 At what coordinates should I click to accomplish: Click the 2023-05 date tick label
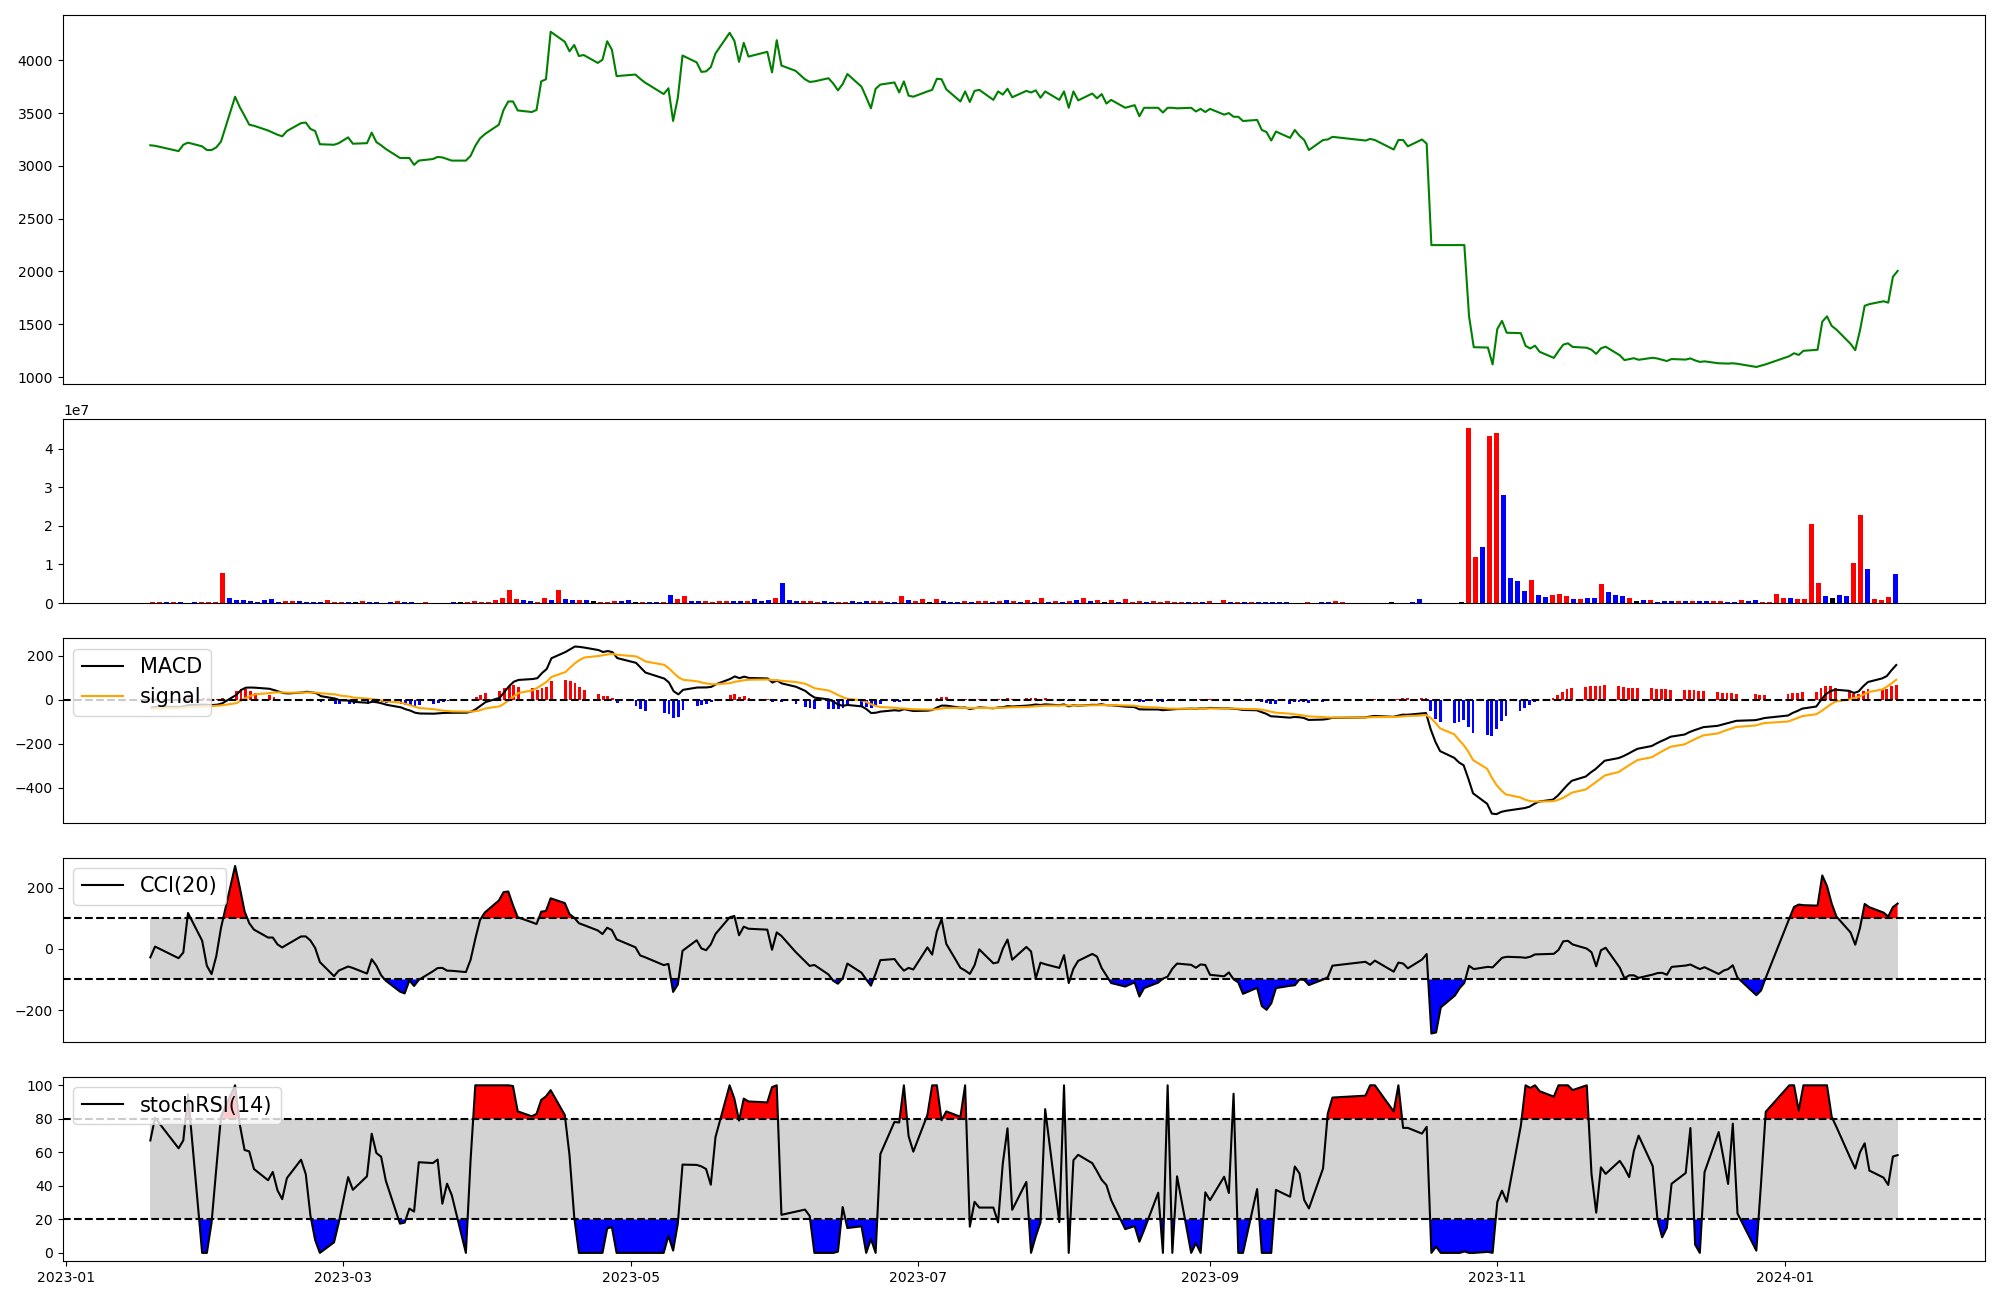pyautogui.click(x=631, y=1277)
